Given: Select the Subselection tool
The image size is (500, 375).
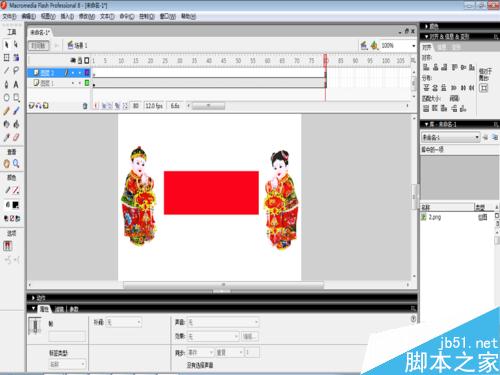Looking at the screenshot, I should click(16, 45).
